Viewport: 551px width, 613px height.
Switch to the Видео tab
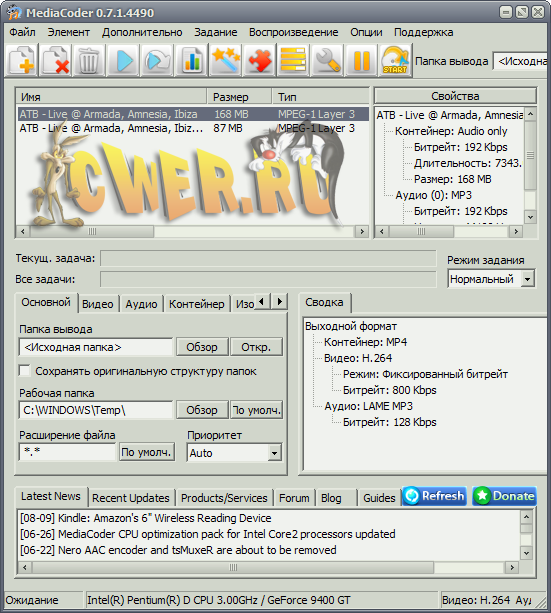click(x=98, y=304)
